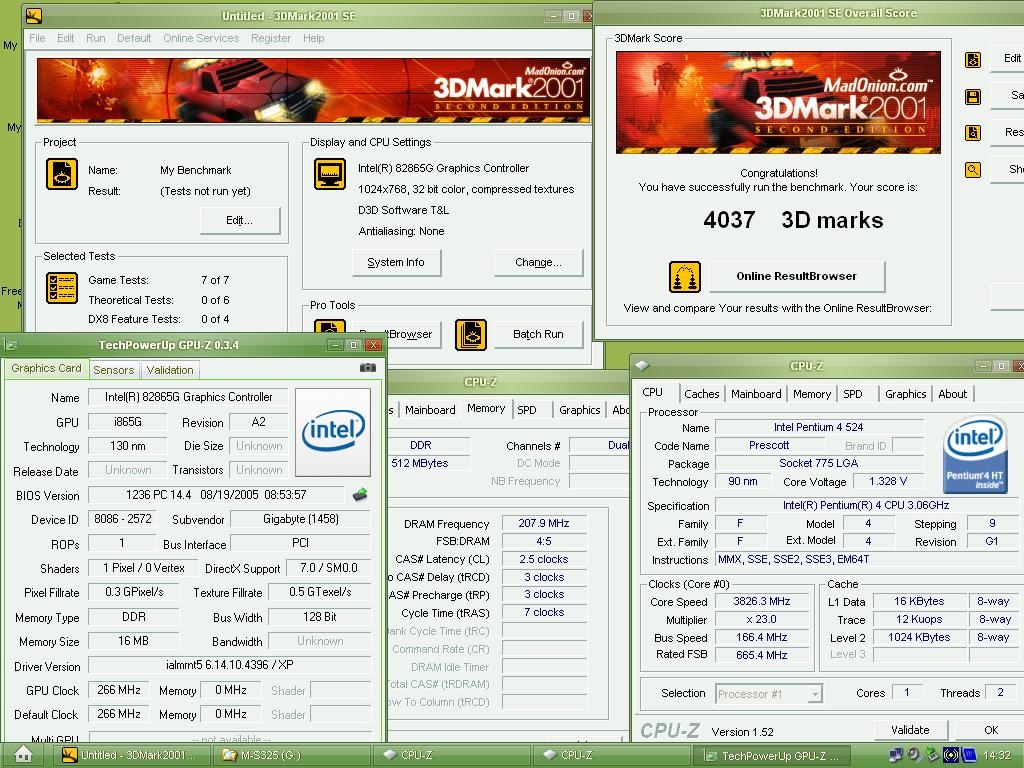1024x768 pixels.
Task: Click the Instructions field in CPU-Z
Action: [866, 560]
